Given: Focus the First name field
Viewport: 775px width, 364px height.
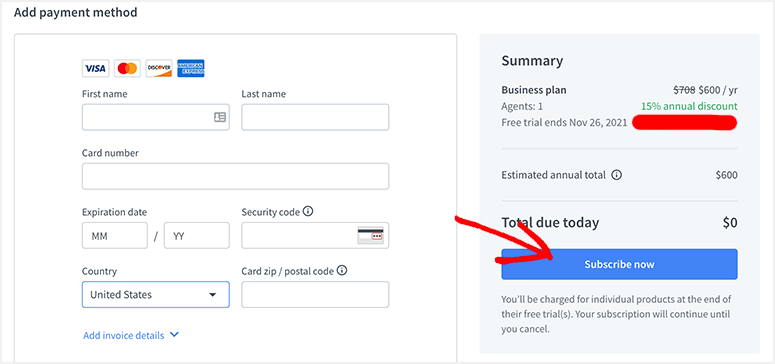Looking at the screenshot, I should point(156,117).
